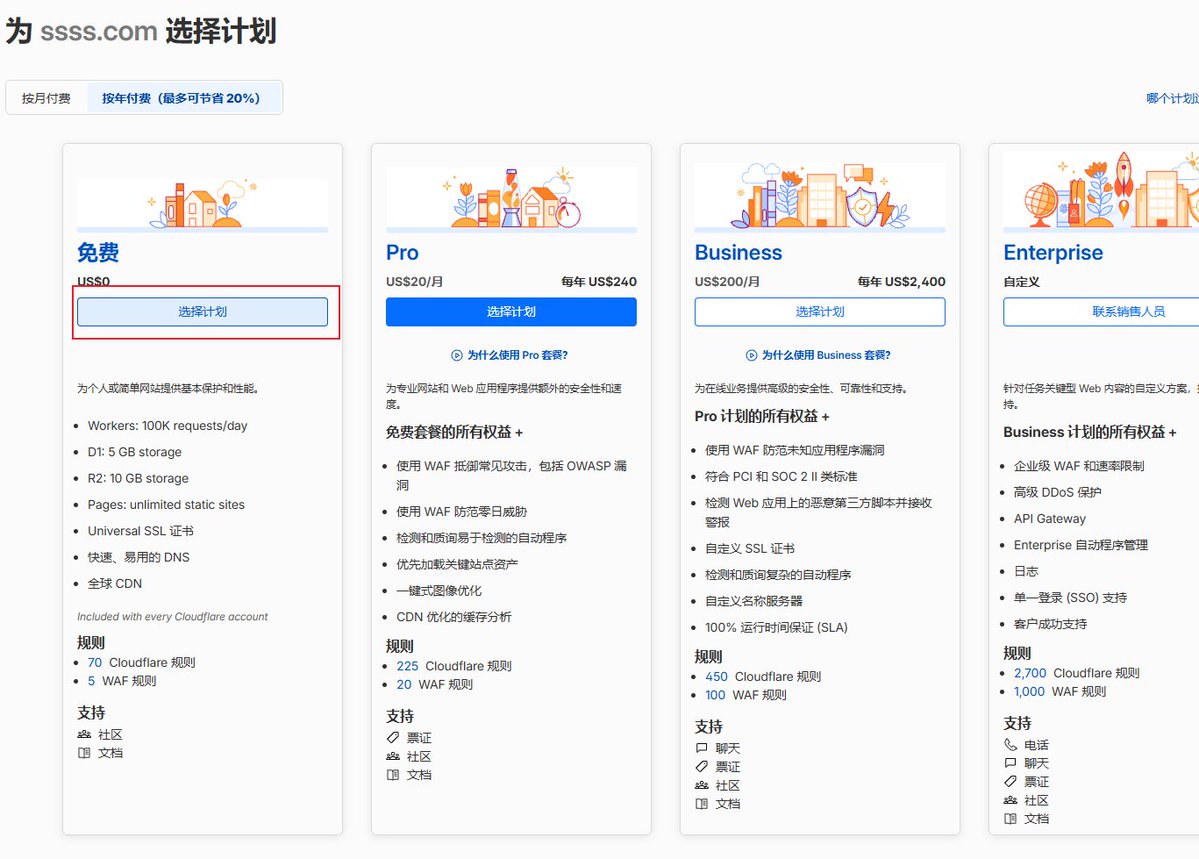Click Business plan chat 聊天 icon
This screenshot has width=1199, height=859.
click(x=701, y=748)
